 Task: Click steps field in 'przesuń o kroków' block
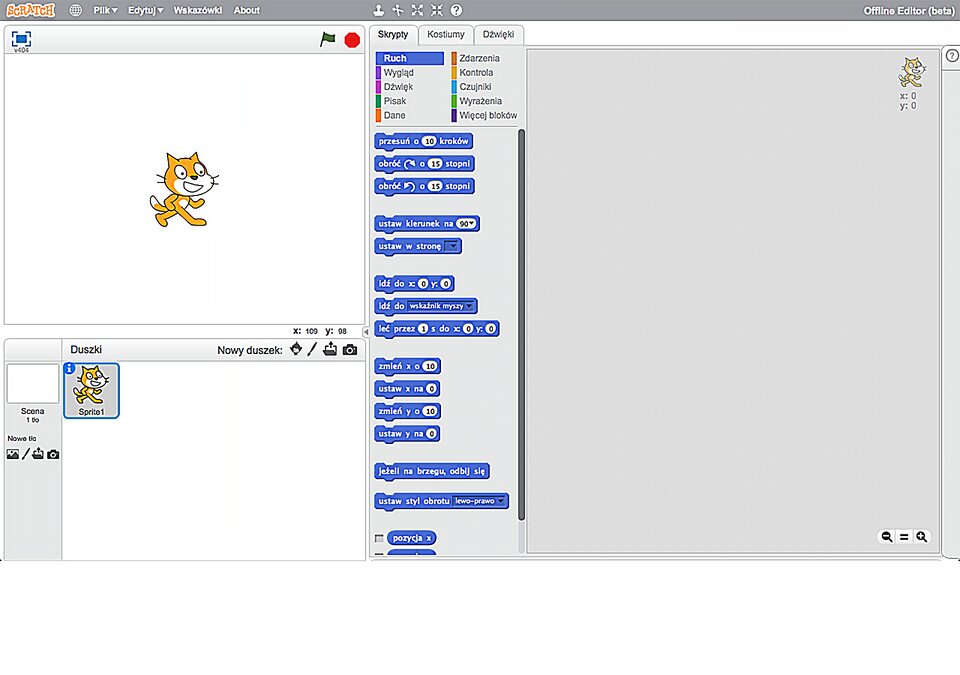(429, 141)
